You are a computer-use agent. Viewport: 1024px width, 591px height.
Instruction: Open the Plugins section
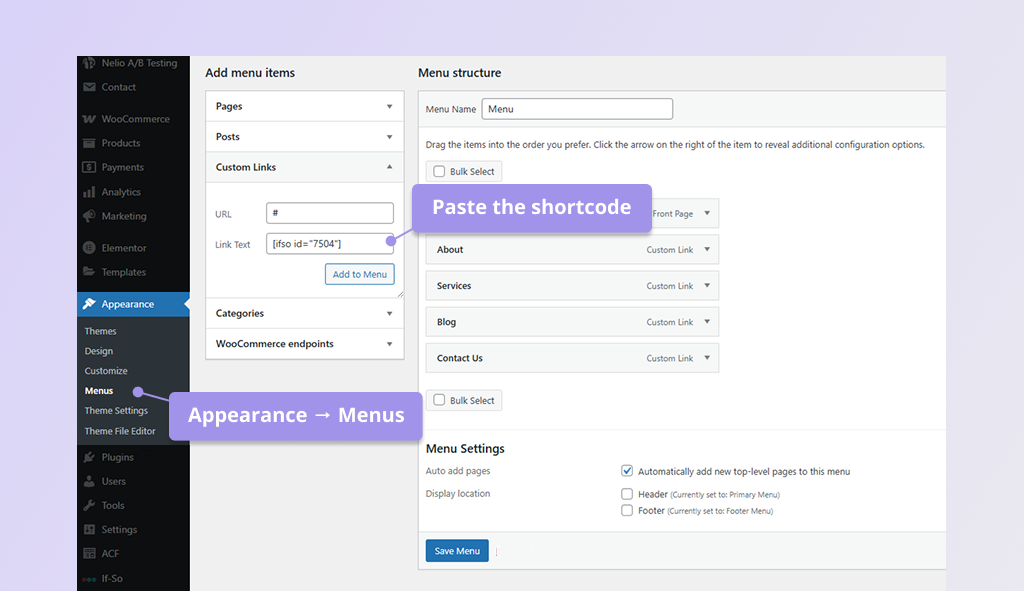tap(106, 457)
